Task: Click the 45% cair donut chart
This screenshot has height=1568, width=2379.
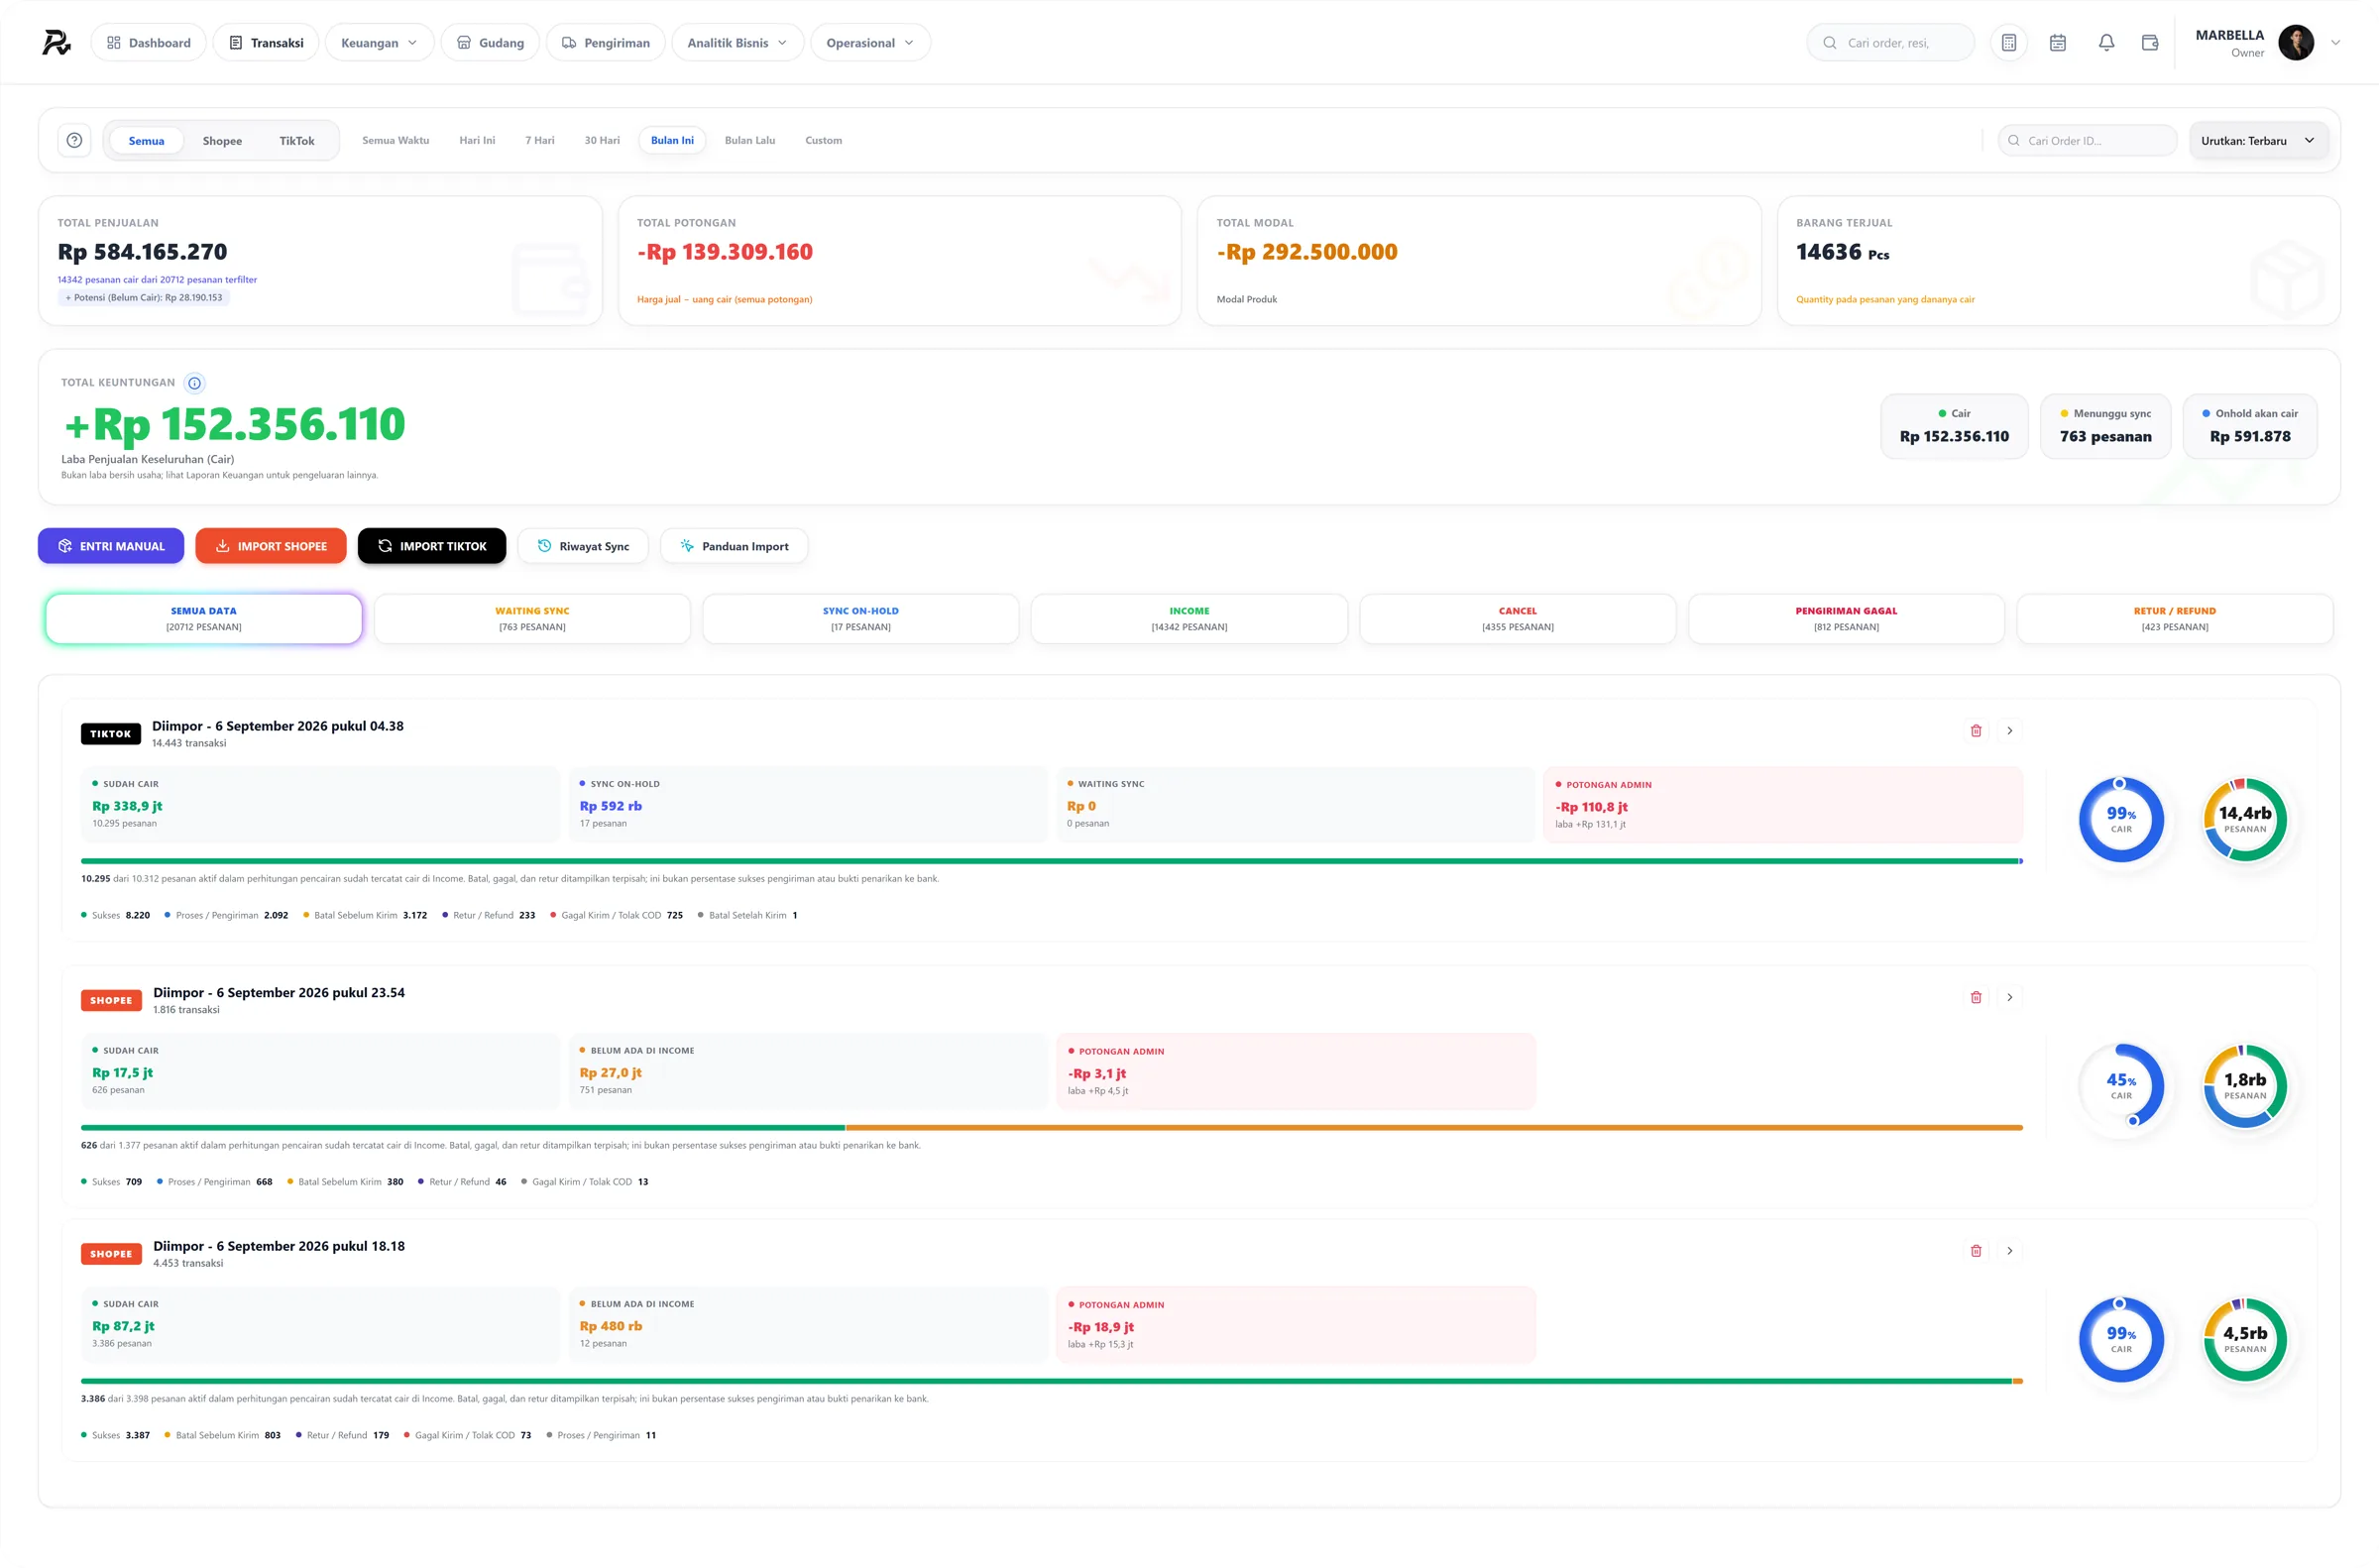Action: [2121, 1086]
